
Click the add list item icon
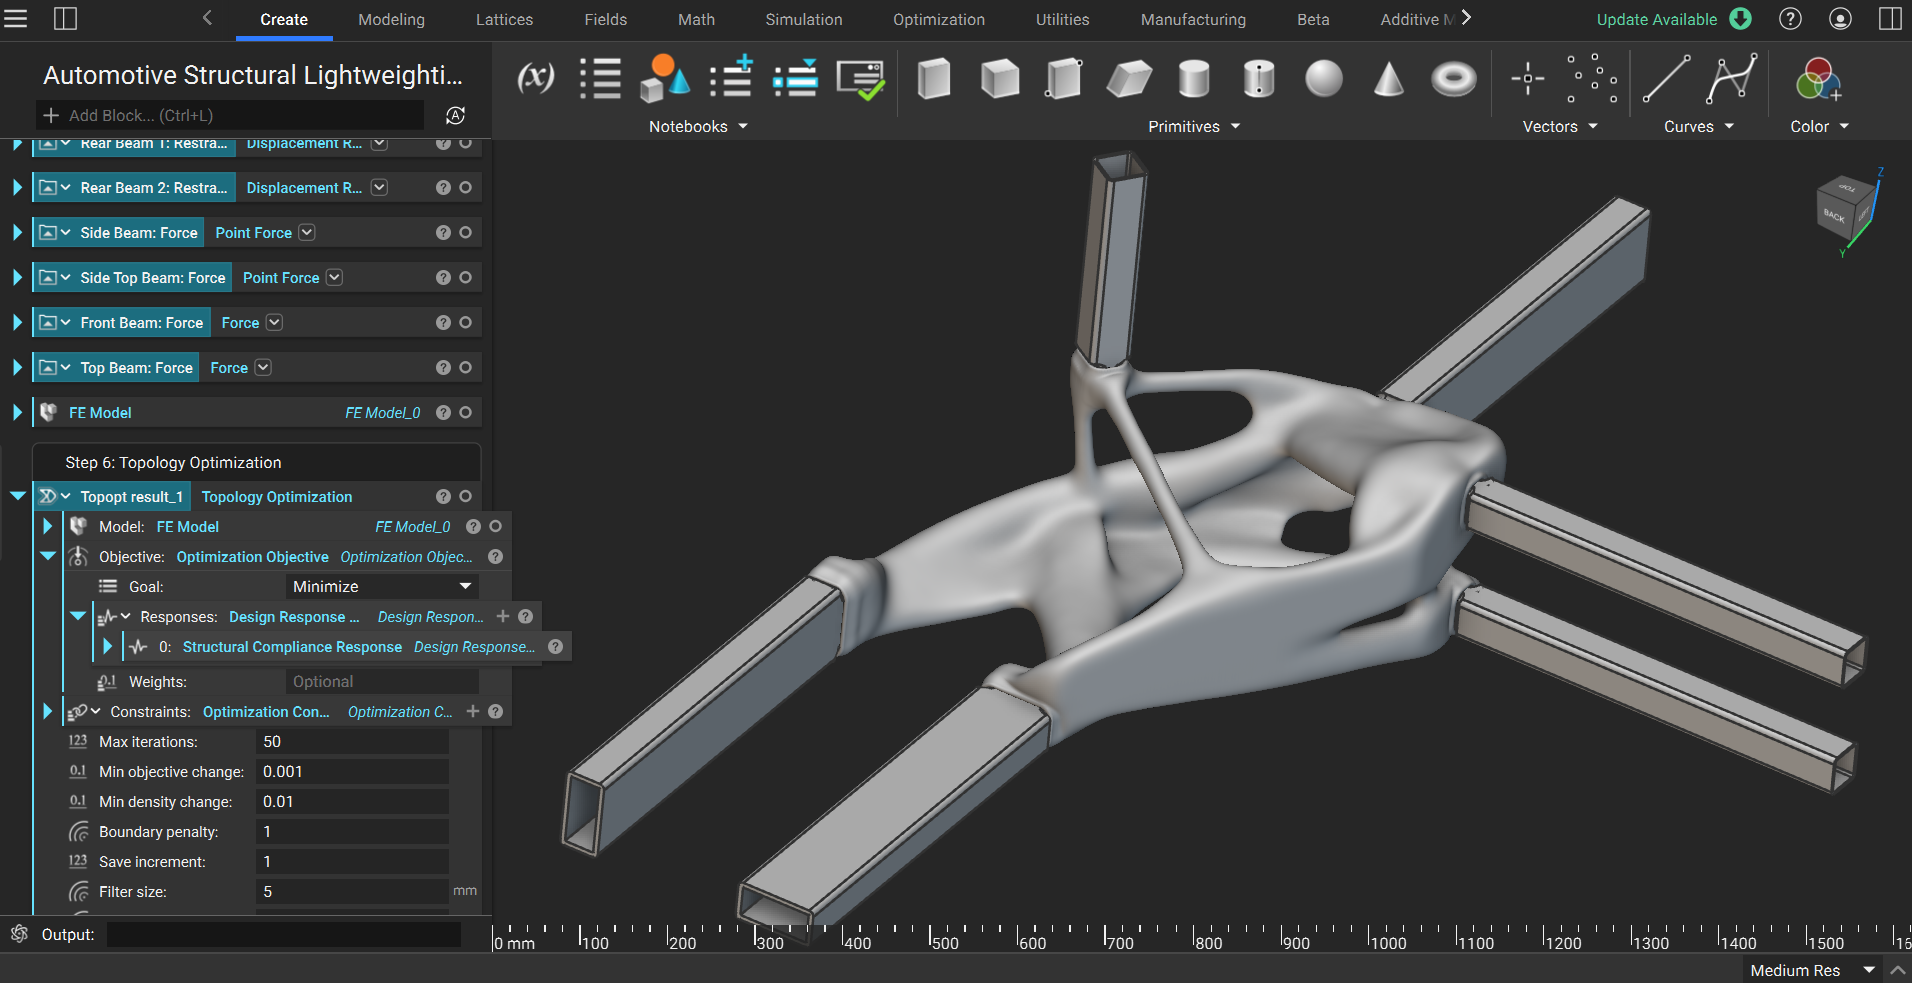[x=731, y=78]
